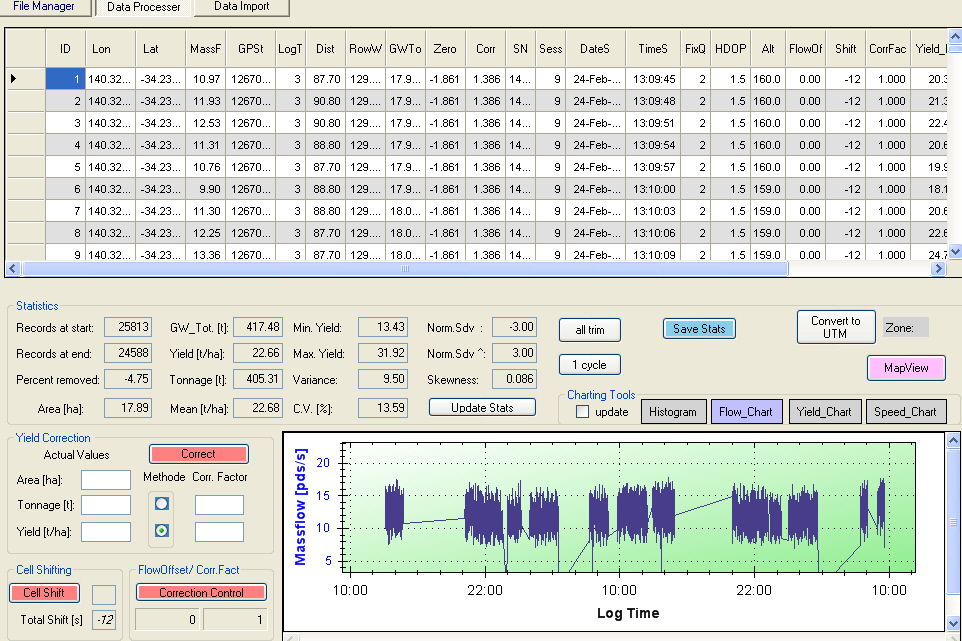Click the Correction Control button
The width and height of the screenshot is (962, 641).
point(201,593)
